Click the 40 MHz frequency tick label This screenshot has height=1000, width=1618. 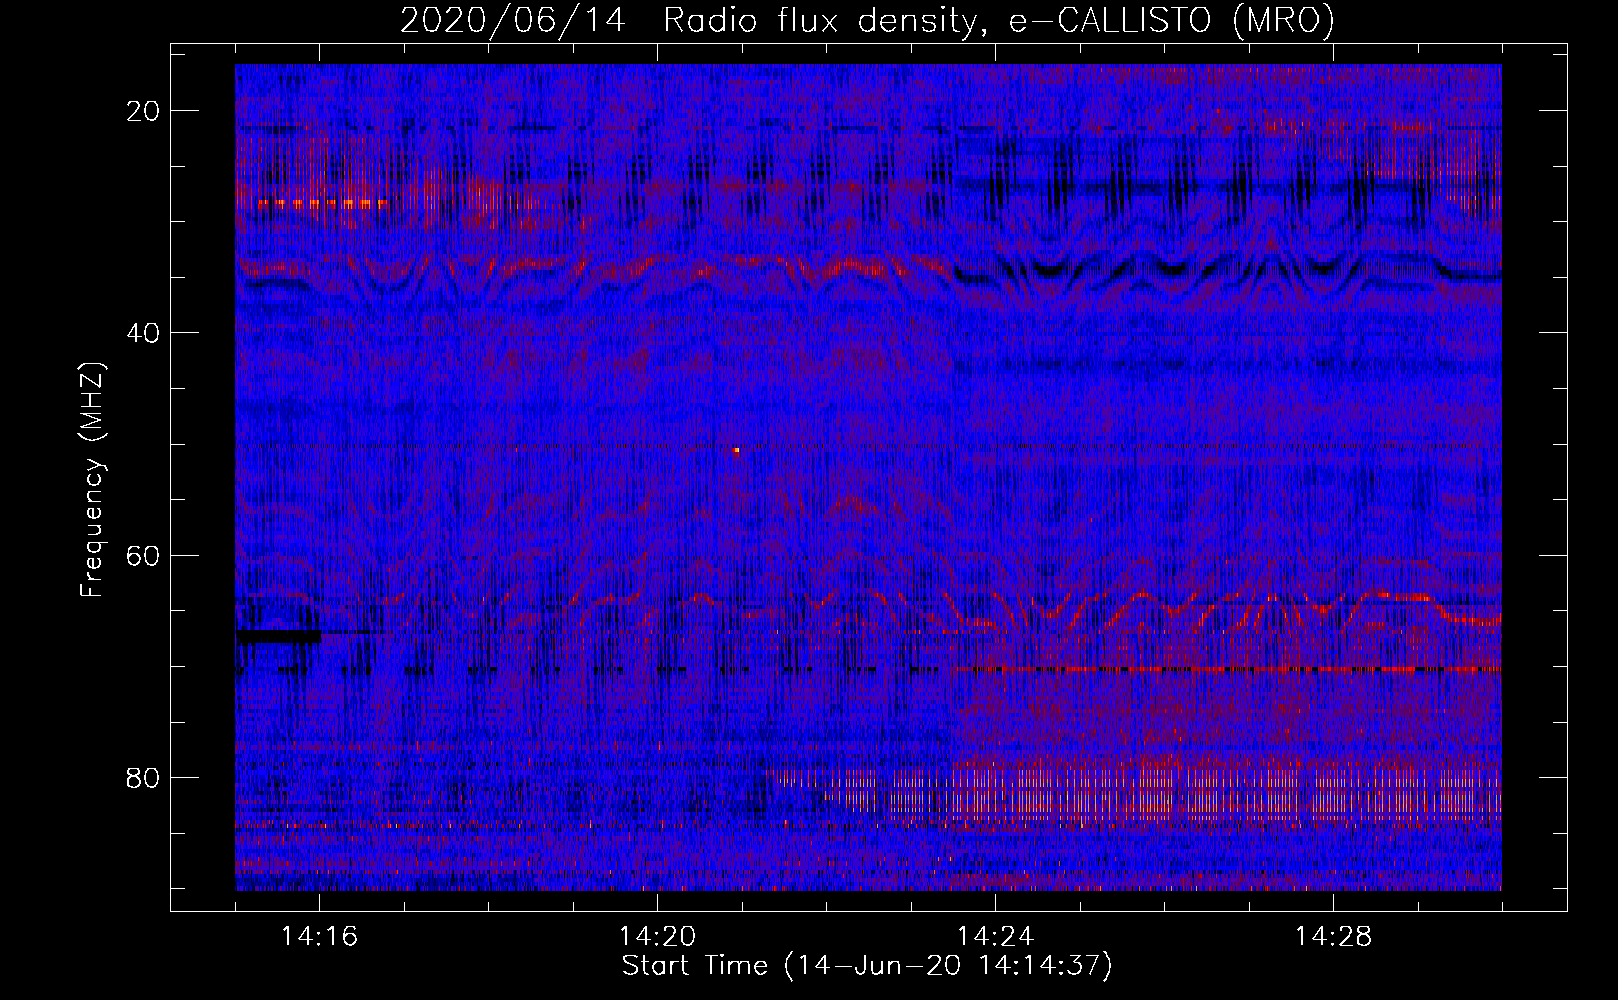click(x=144, y=333)
